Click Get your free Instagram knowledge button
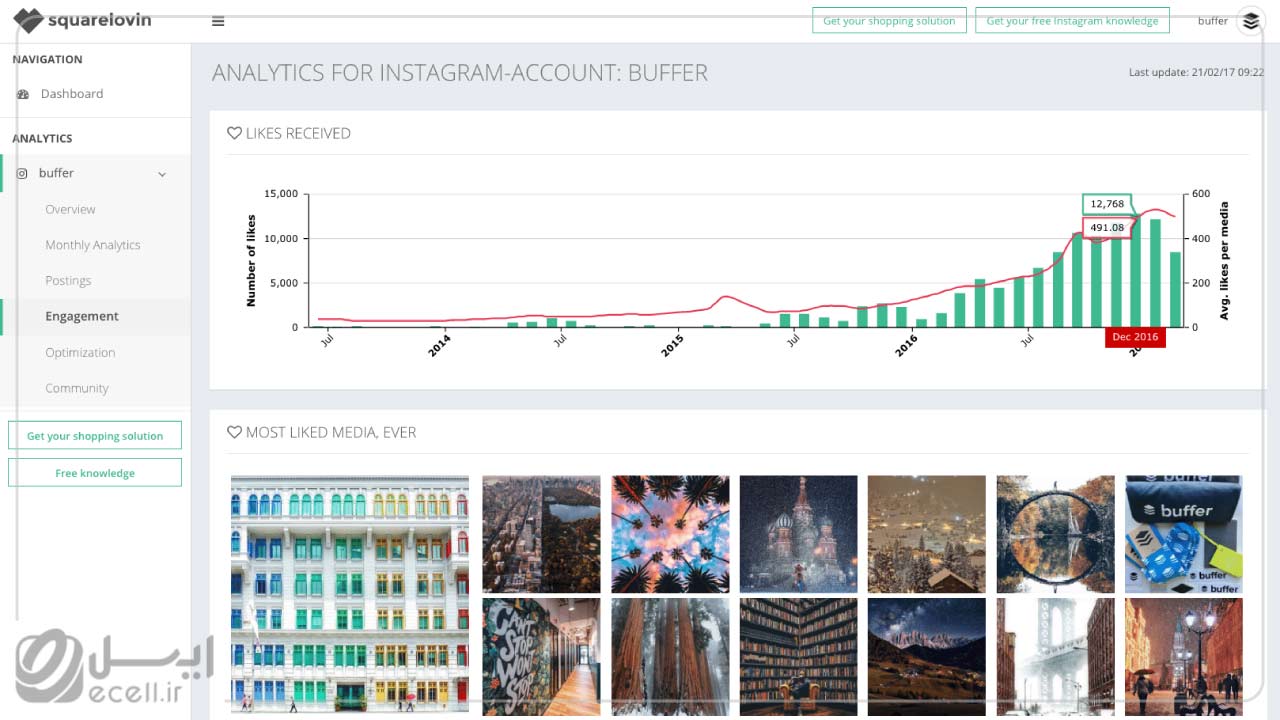 (1071, 21)
